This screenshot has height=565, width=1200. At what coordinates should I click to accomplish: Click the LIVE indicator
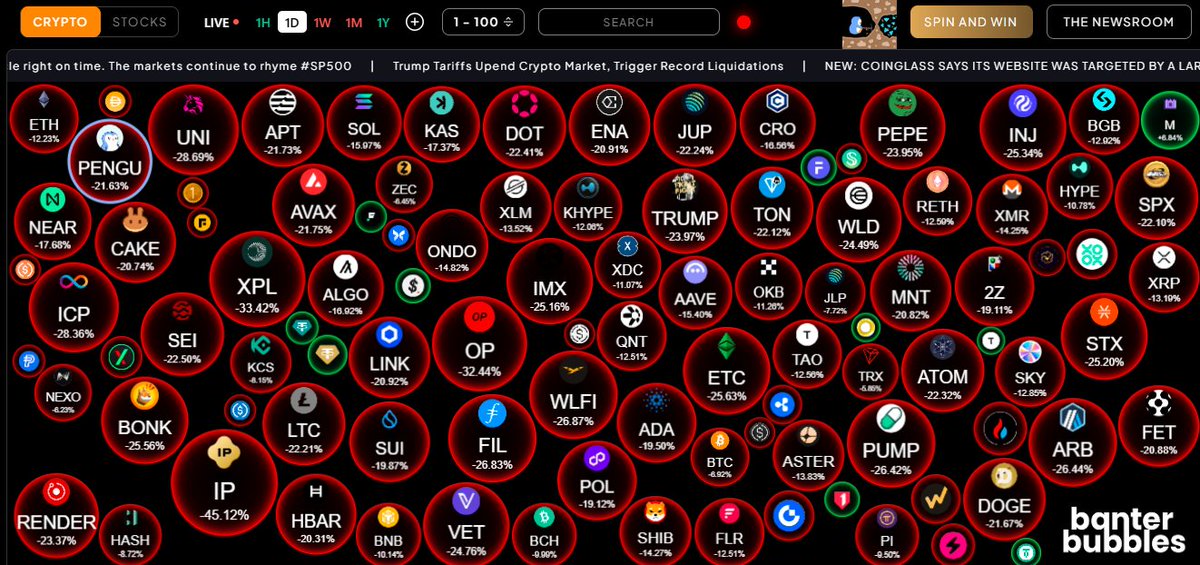[220, 22]
